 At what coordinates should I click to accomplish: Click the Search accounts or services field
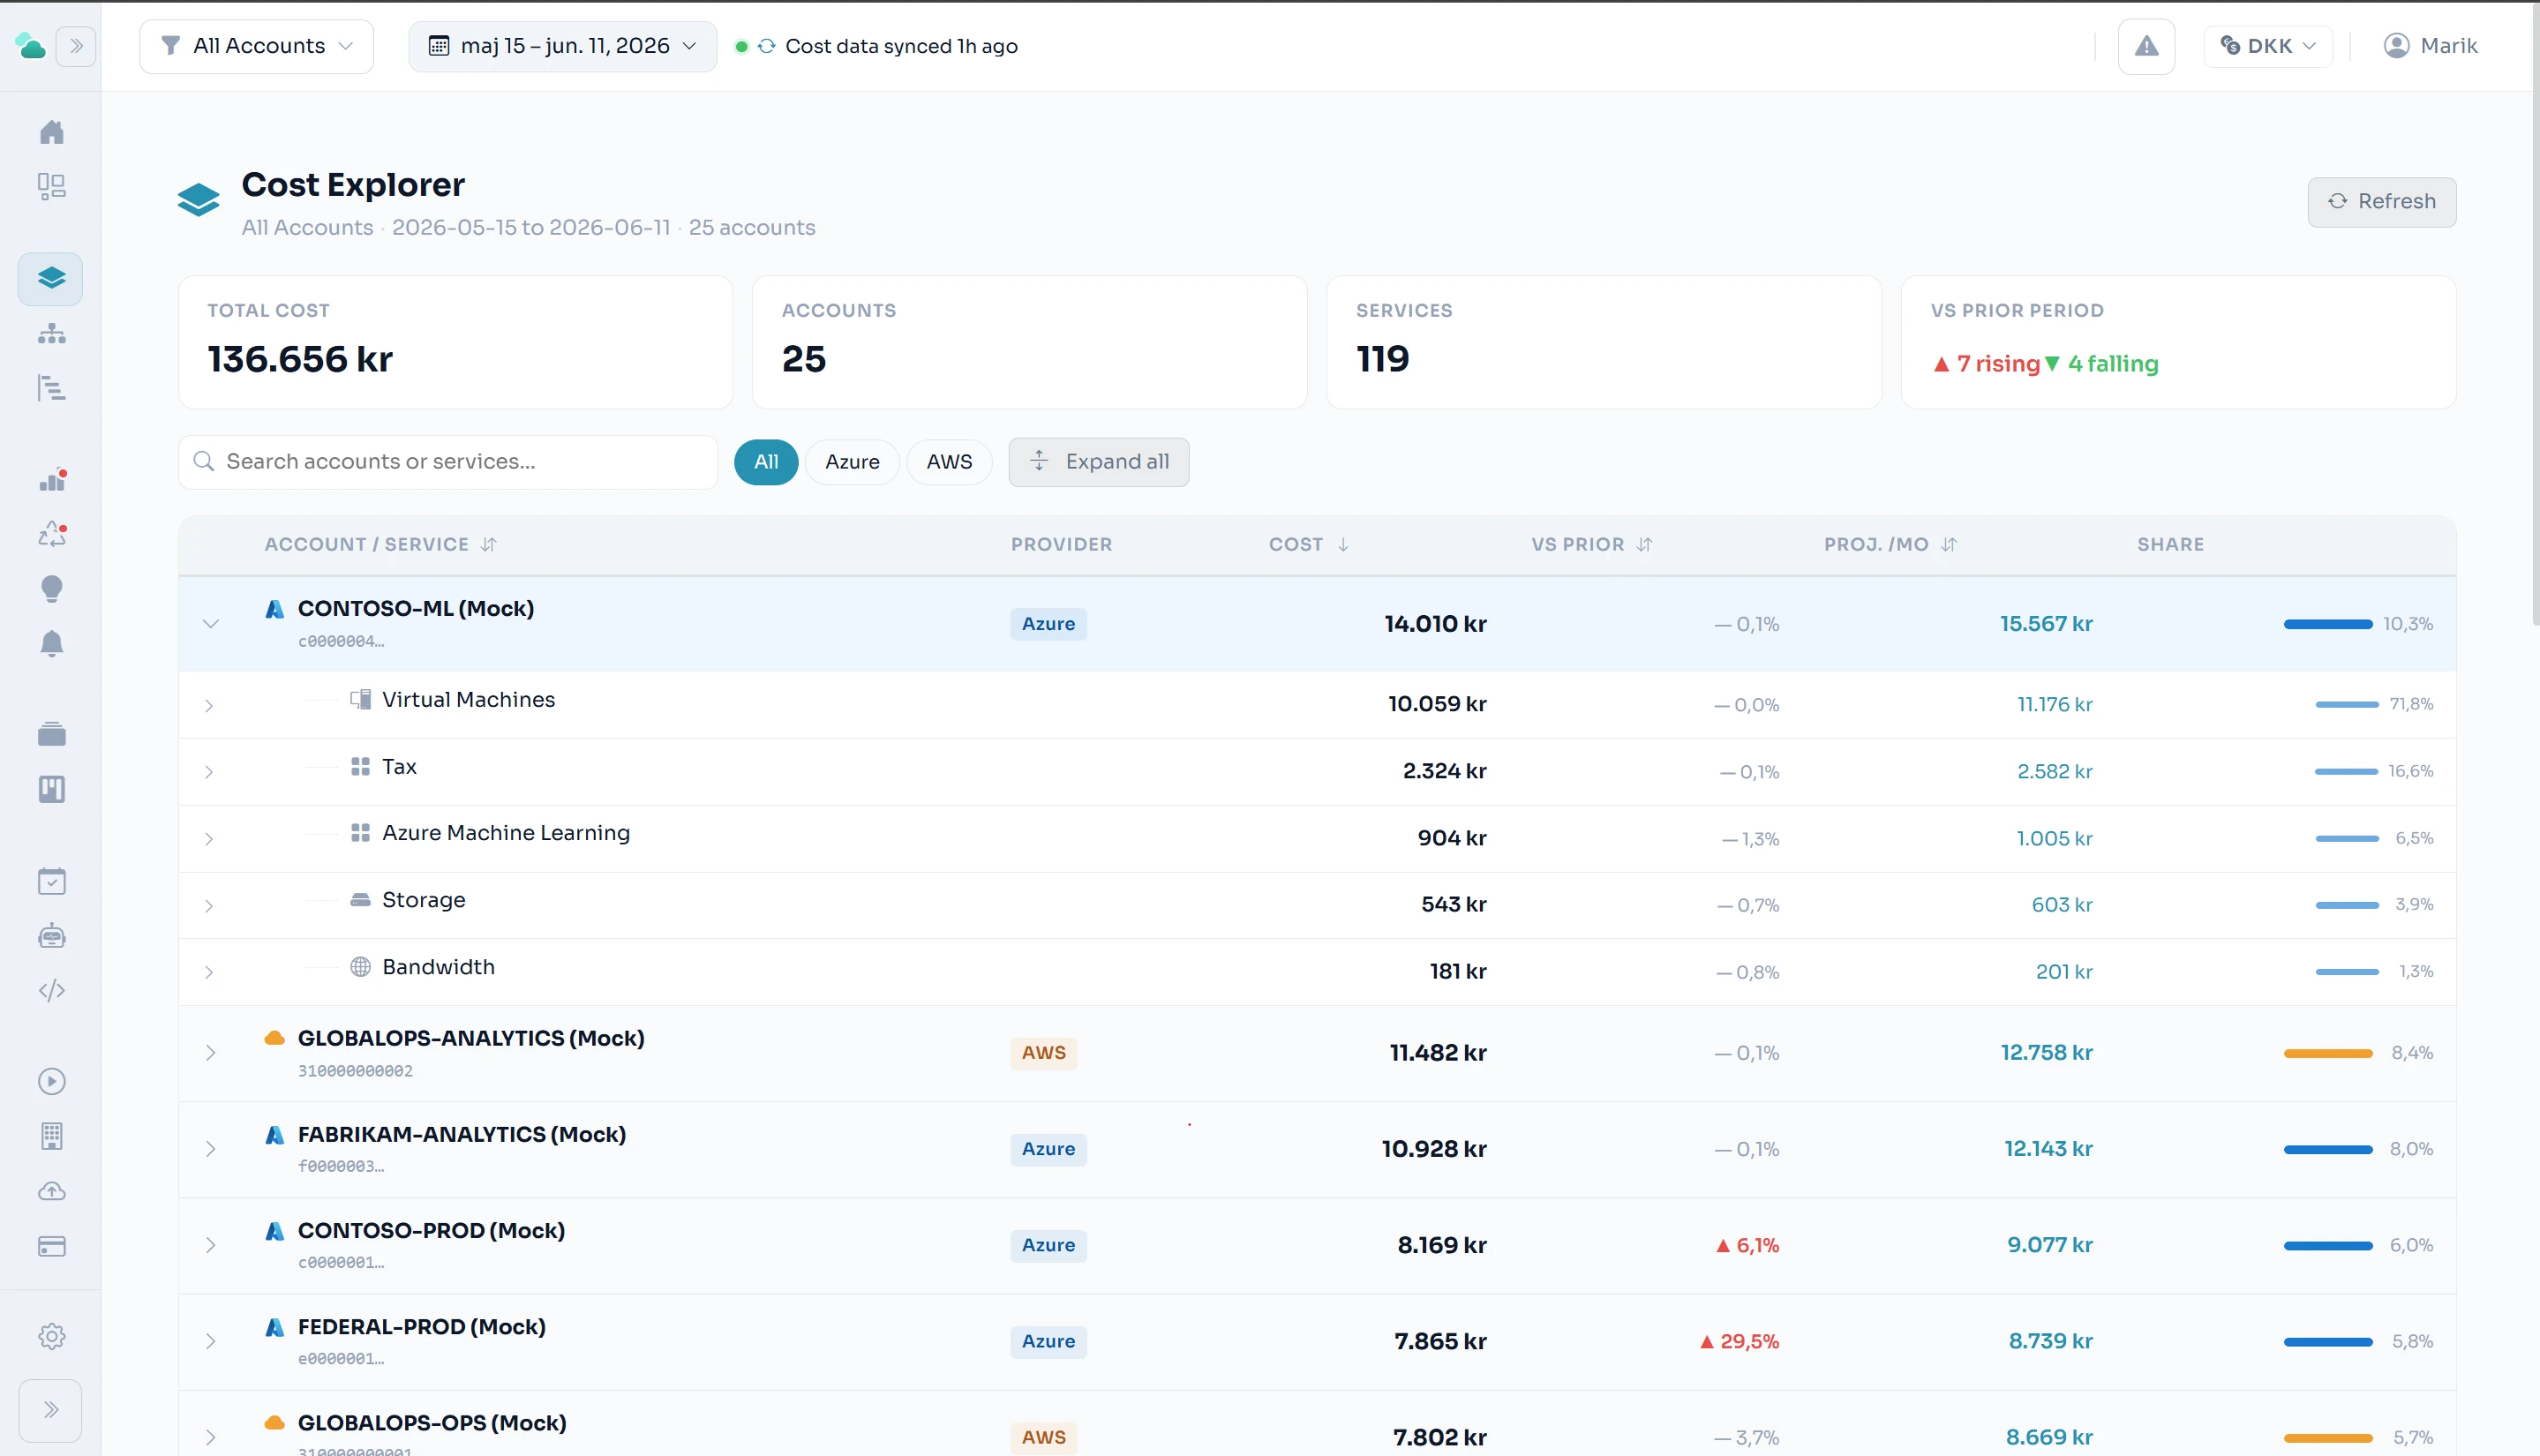click(x=448, y=462)
